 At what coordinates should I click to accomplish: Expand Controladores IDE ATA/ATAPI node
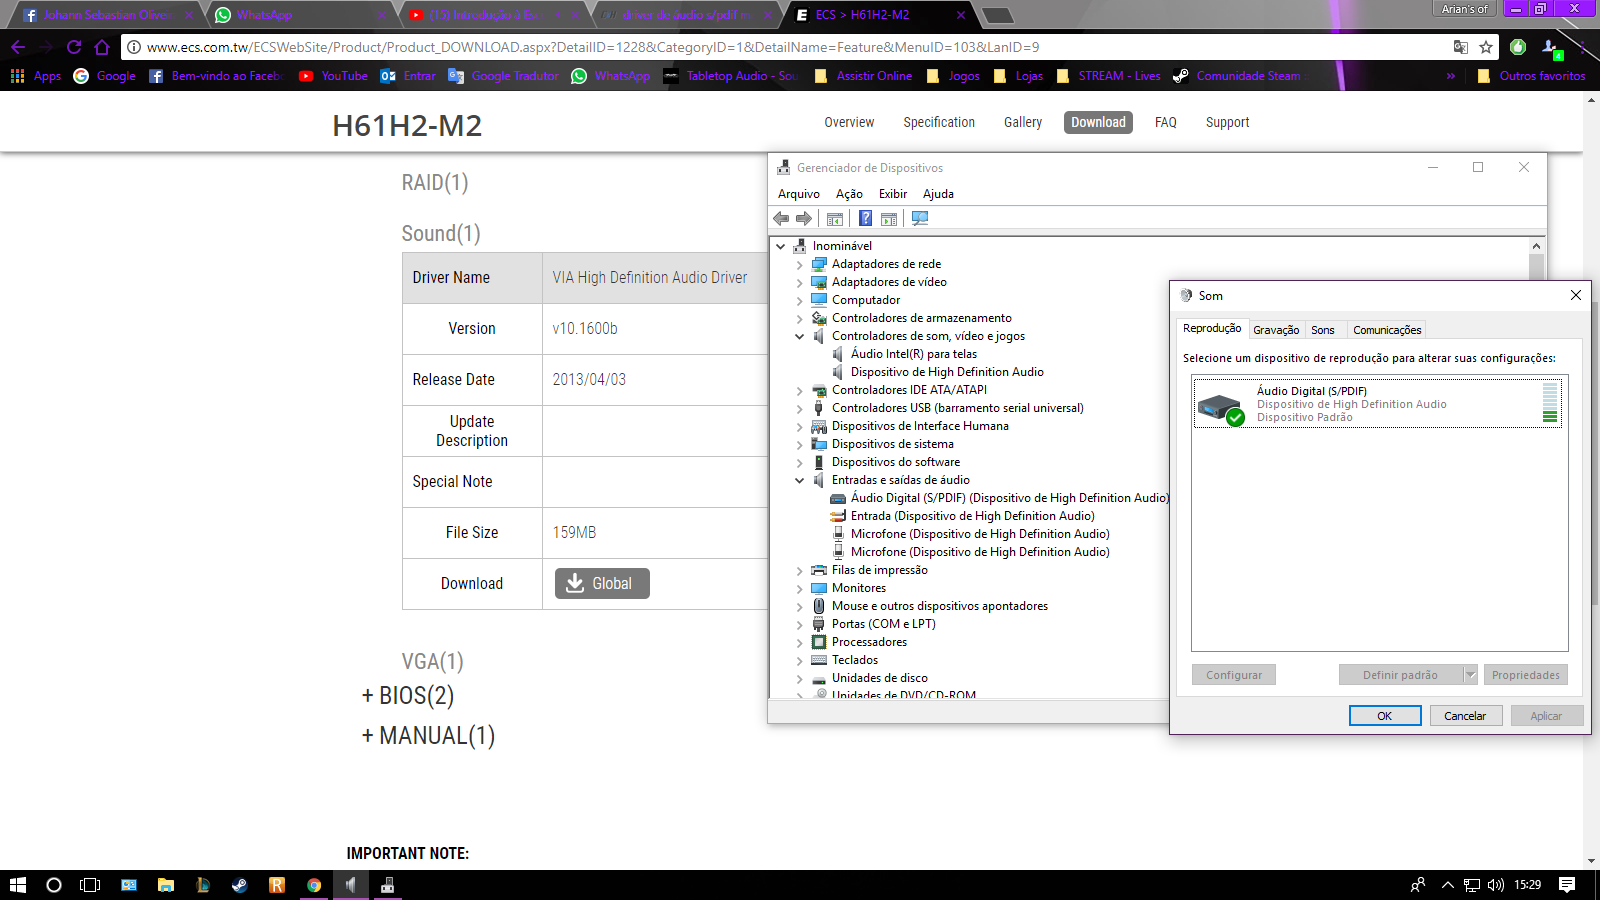point(799,391)
